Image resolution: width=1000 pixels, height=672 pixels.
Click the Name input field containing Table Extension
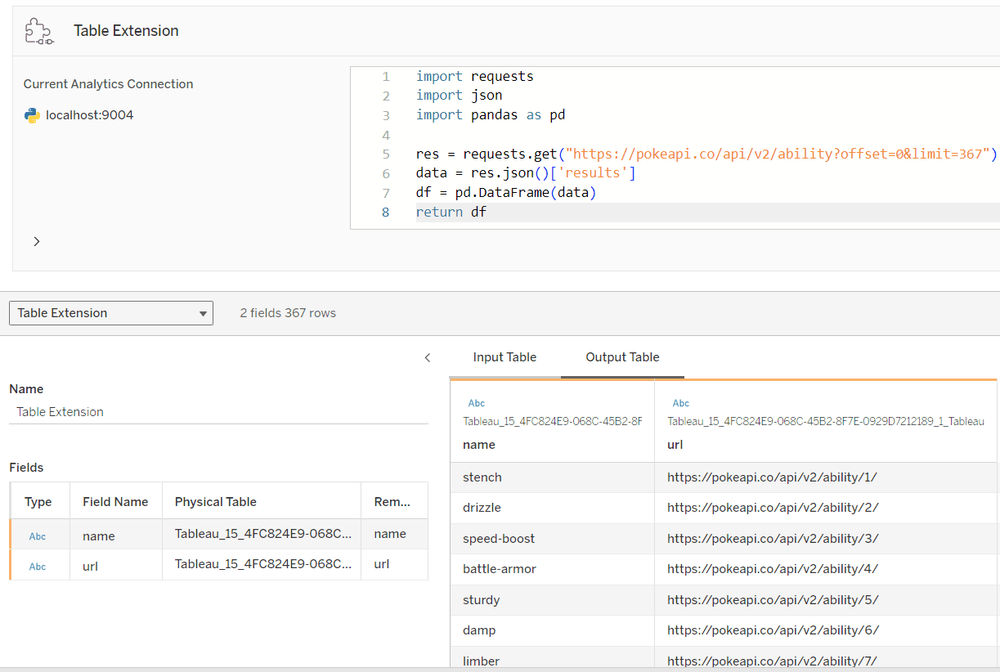[218, 412]
